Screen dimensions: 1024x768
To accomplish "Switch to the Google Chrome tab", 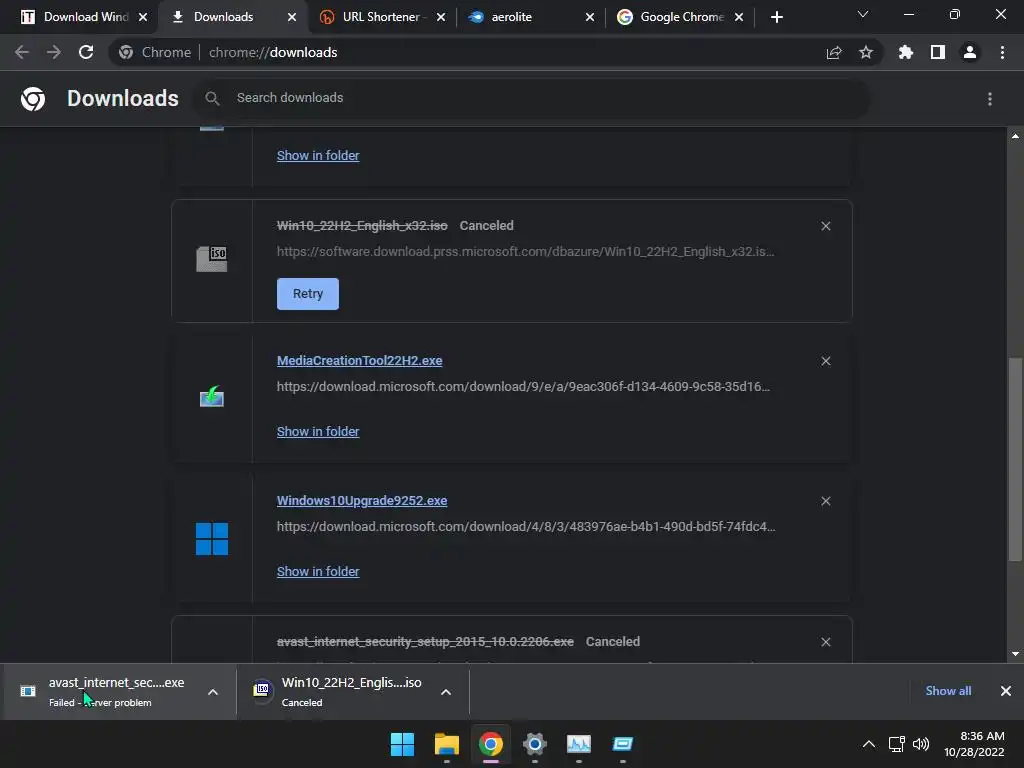I will coord(682,17).
